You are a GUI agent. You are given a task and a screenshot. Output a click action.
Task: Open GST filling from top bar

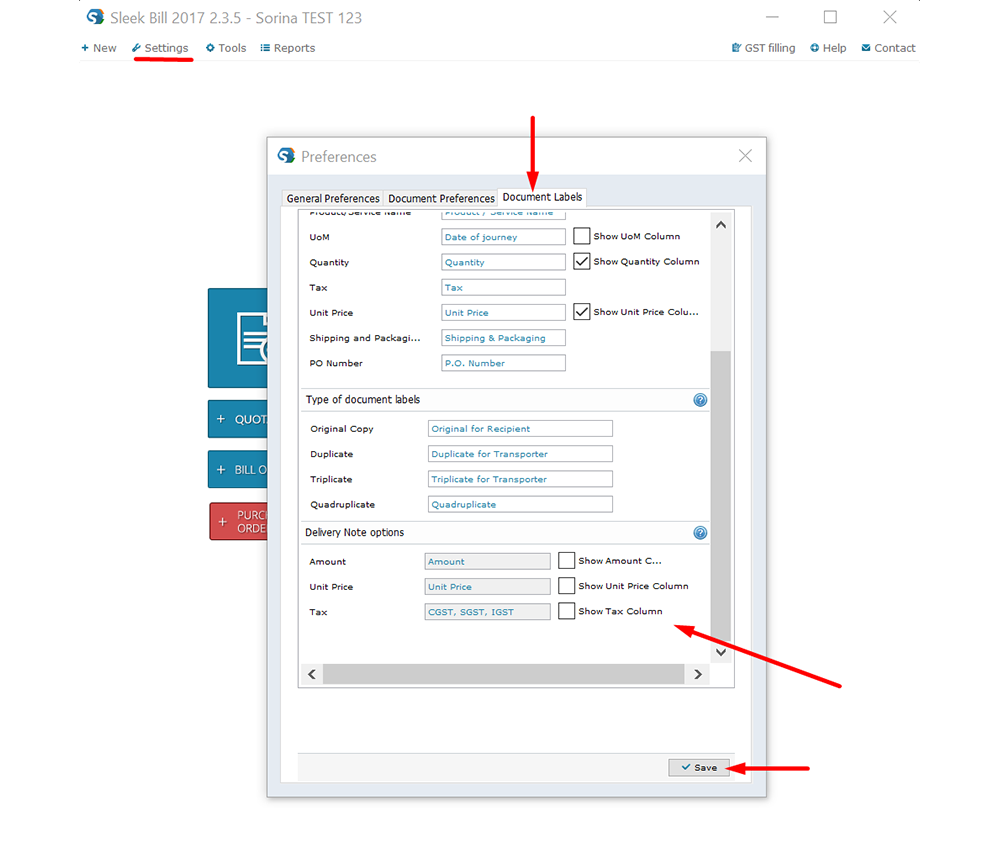764,48
